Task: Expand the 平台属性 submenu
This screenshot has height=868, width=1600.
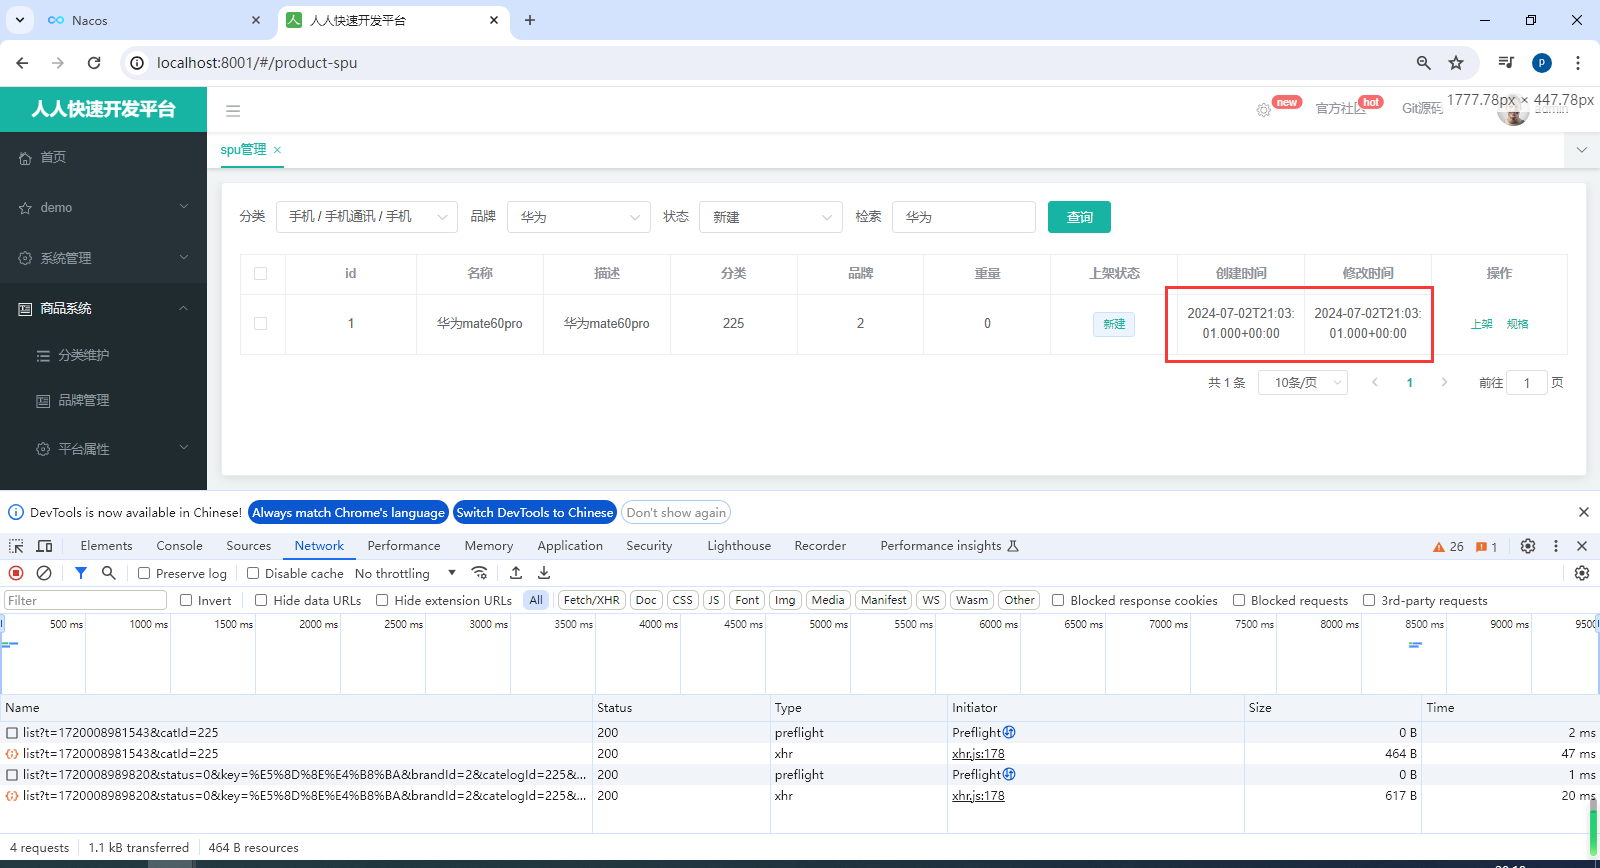Action: click(x=103, y=449)
